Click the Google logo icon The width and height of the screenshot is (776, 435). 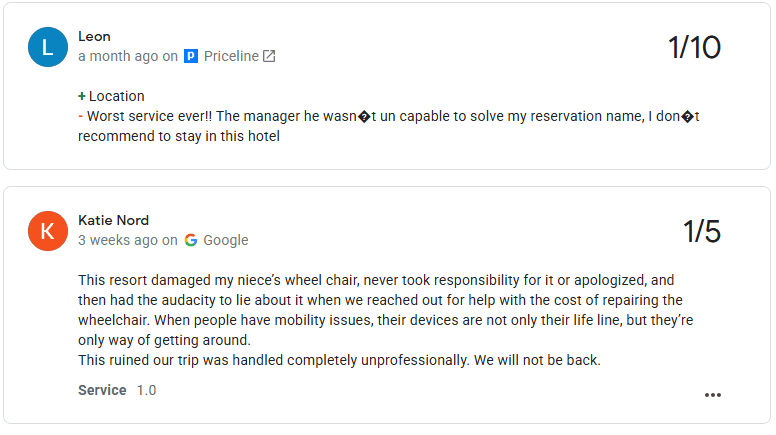point(191,240)
